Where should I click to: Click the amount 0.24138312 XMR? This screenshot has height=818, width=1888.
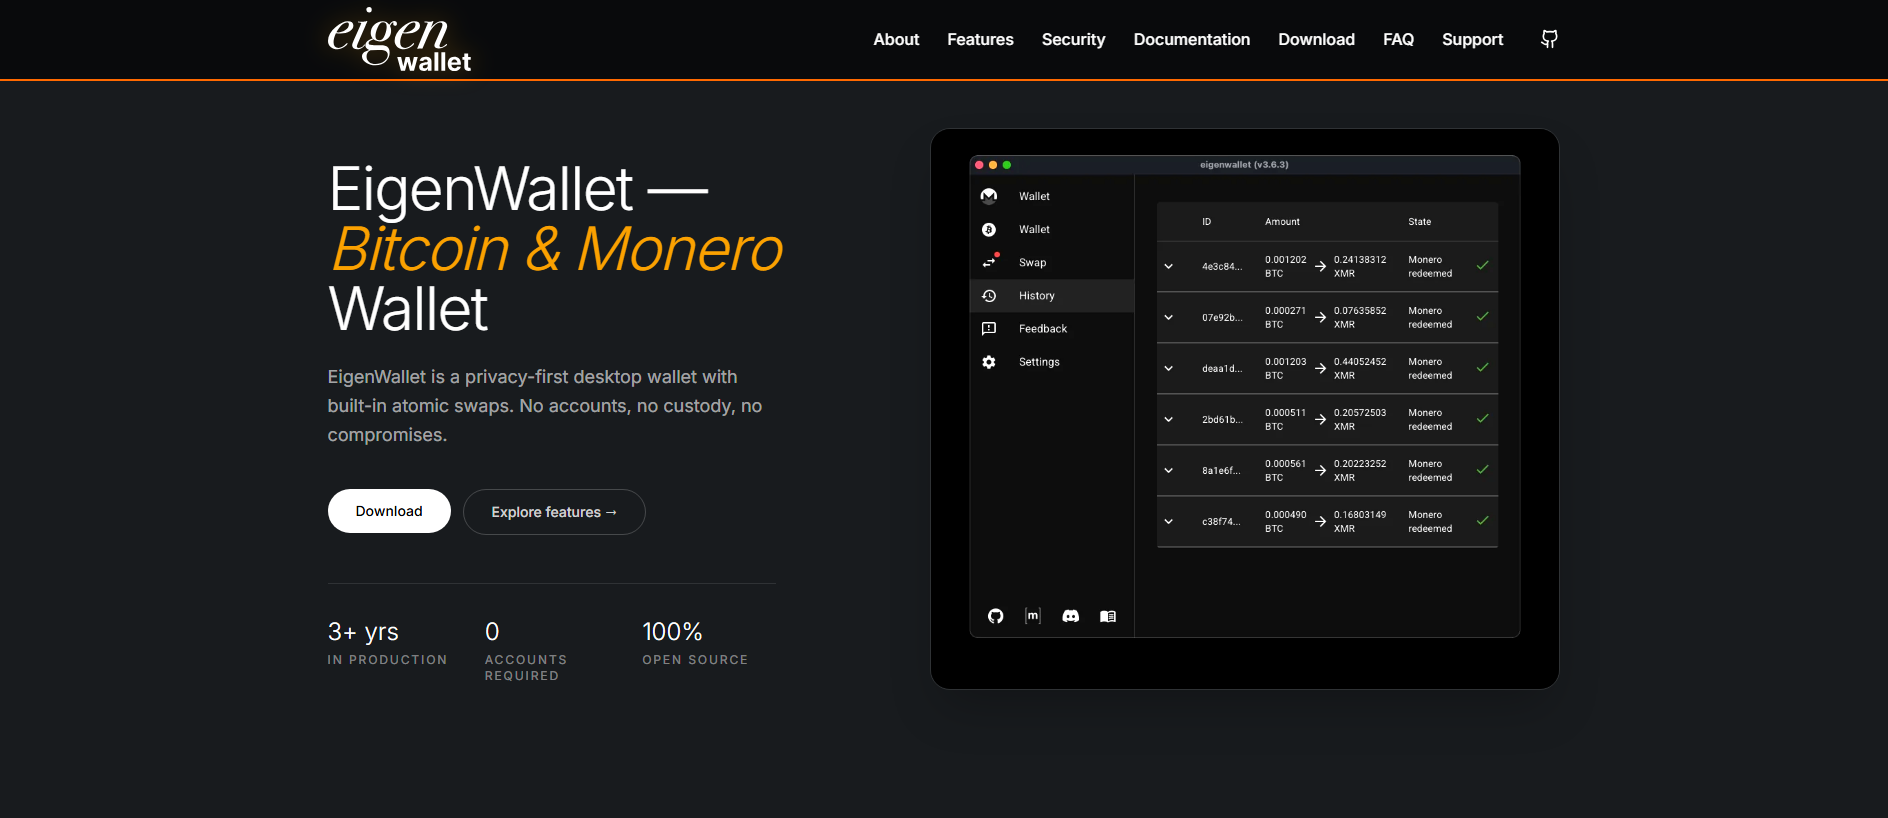1360,266
